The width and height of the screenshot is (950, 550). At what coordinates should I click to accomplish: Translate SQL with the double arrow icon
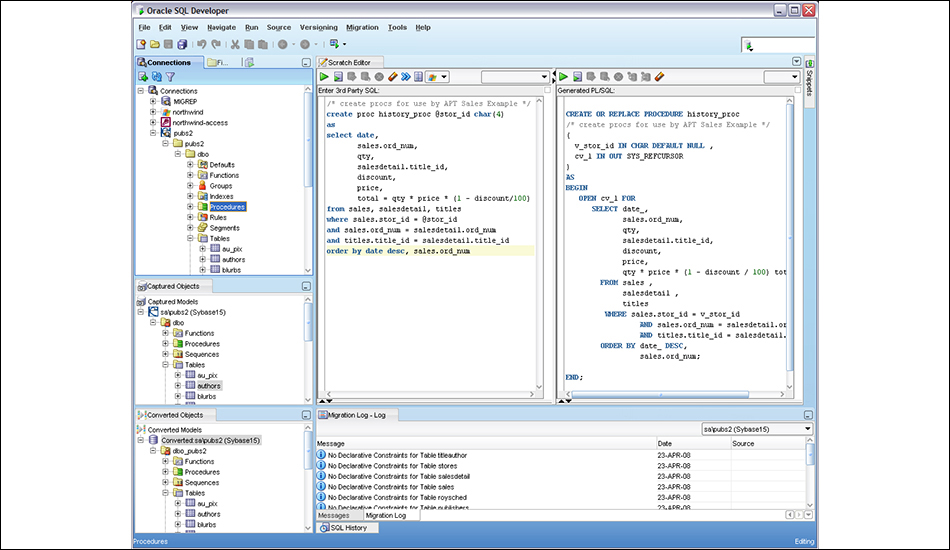tap(406, 77)
